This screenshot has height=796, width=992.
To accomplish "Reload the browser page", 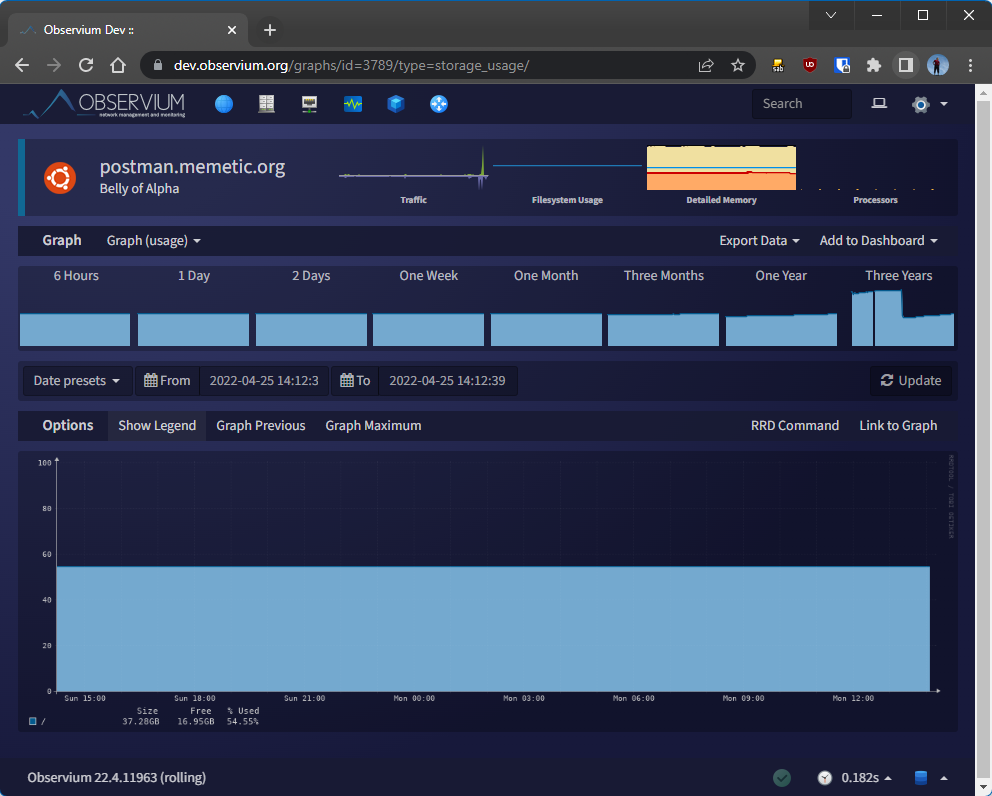I will (x=86, y=65).
